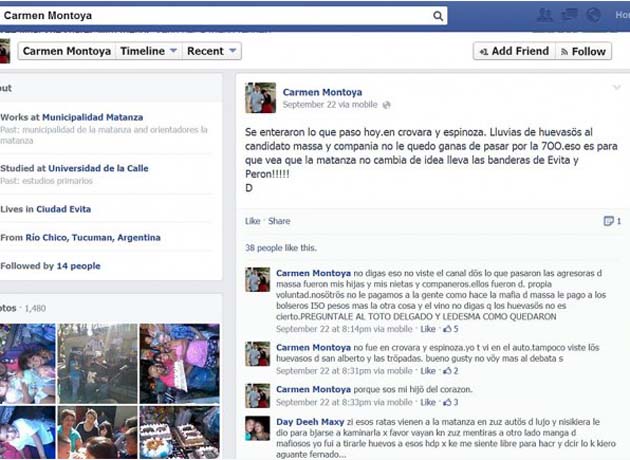Screen dimensions: 630x460
Task: Click the Follow button
Action: [582, 51]
